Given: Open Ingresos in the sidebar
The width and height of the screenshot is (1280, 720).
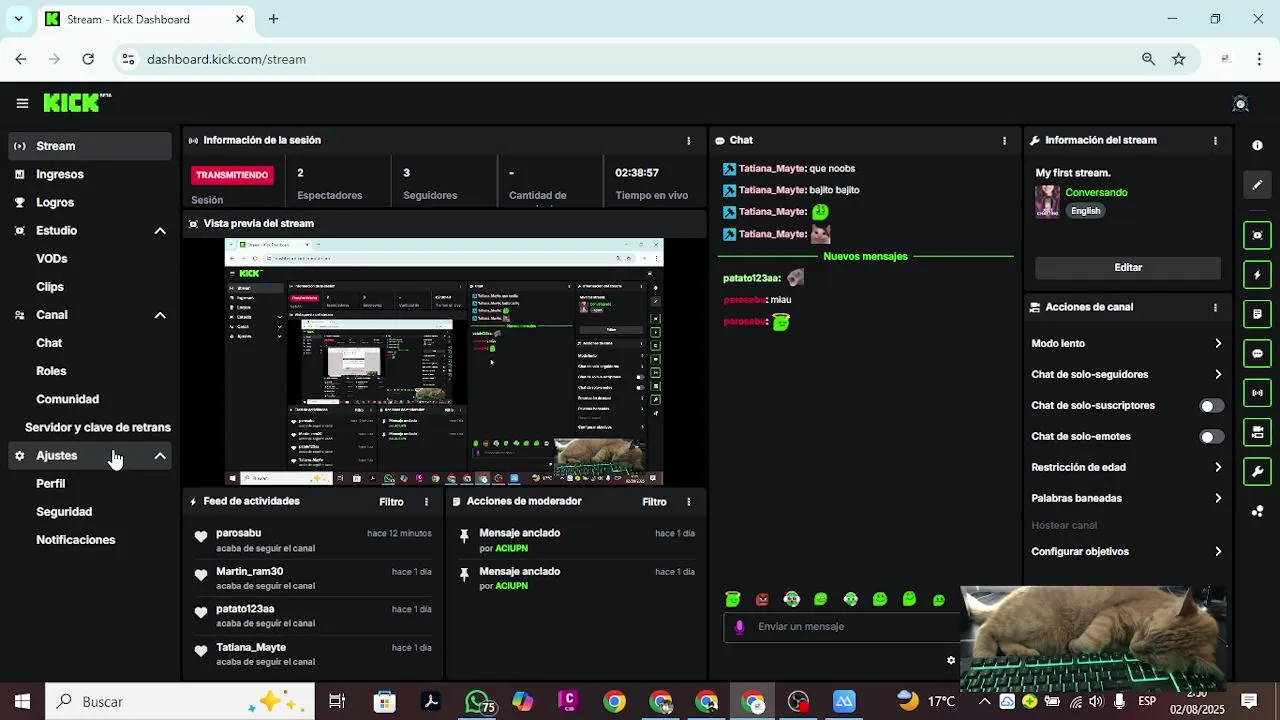Looking at the screenshot, I should [90, 174].
